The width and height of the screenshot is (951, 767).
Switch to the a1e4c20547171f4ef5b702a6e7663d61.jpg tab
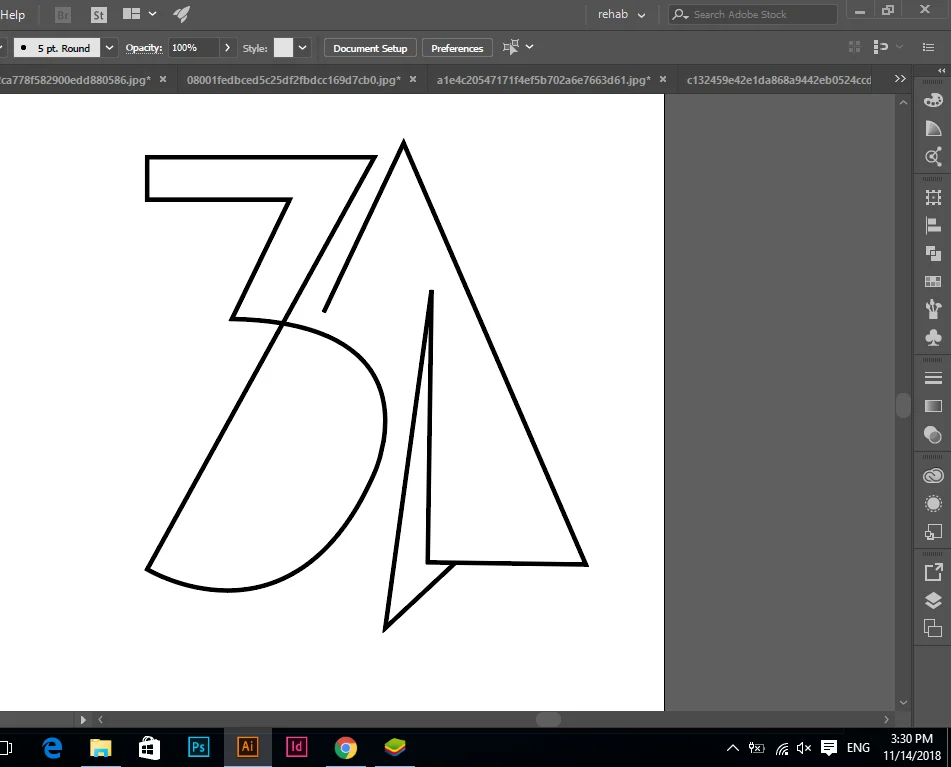(x=543, y=80)
